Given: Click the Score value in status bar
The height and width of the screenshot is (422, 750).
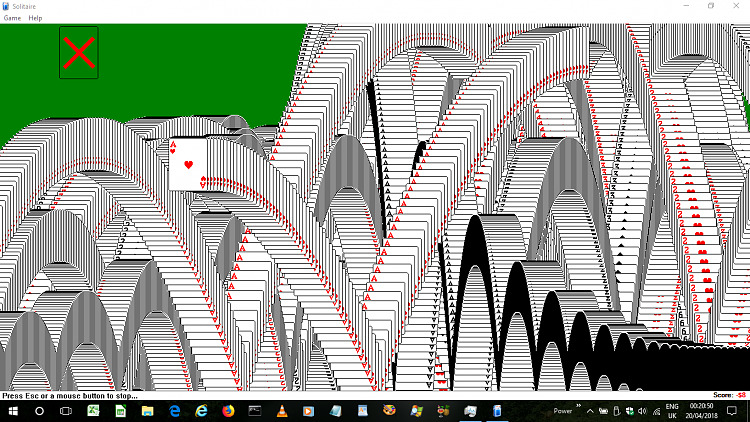Looking at the screenshot, I should tap(741, 395).
